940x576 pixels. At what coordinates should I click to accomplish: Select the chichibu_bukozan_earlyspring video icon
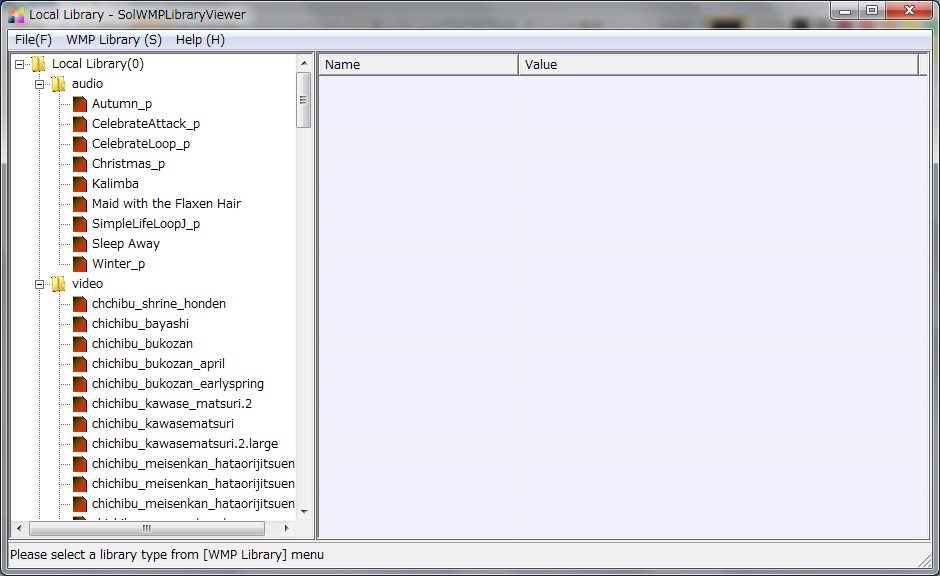point(80,384)
